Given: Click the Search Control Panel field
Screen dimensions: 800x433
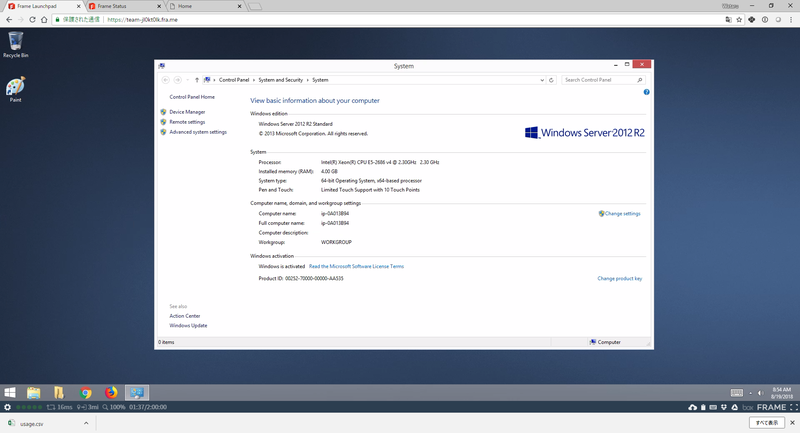Looking at the screenshot, I should tap(603, 80).
